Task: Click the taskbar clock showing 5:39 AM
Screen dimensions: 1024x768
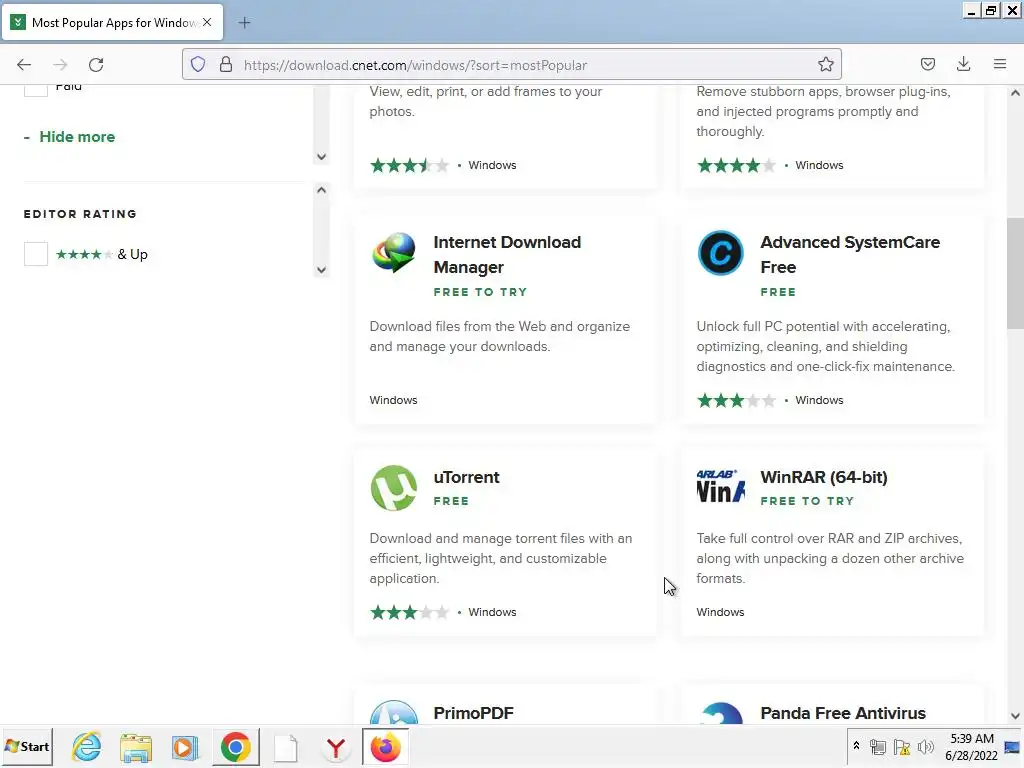Action: 972,746
